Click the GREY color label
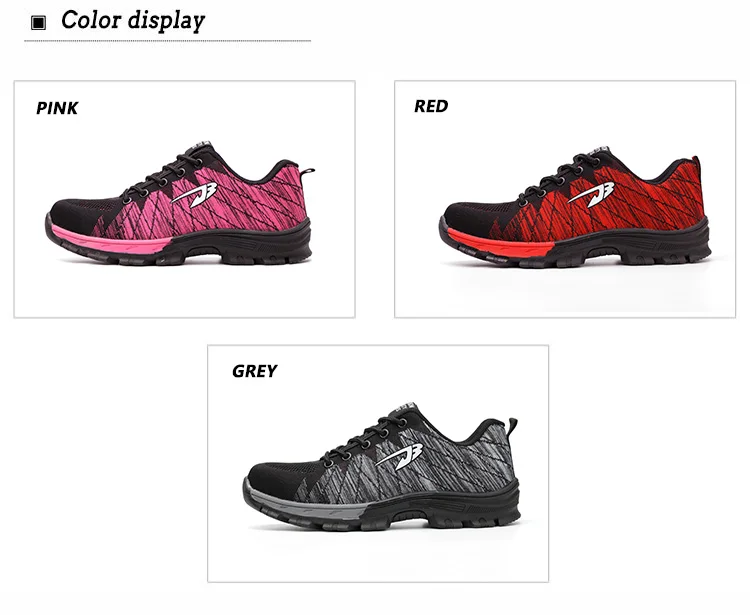The width and height of the screenshot is (750, 615). pyautogui.click(x=254, y=371)
